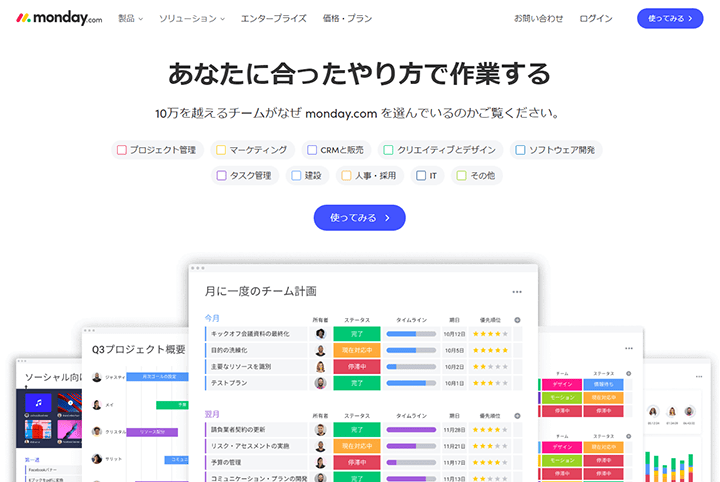Click music note thumbnail in social board
This screenshot has height=482, width=720.
pyautogui.click(x=39, y=403)
